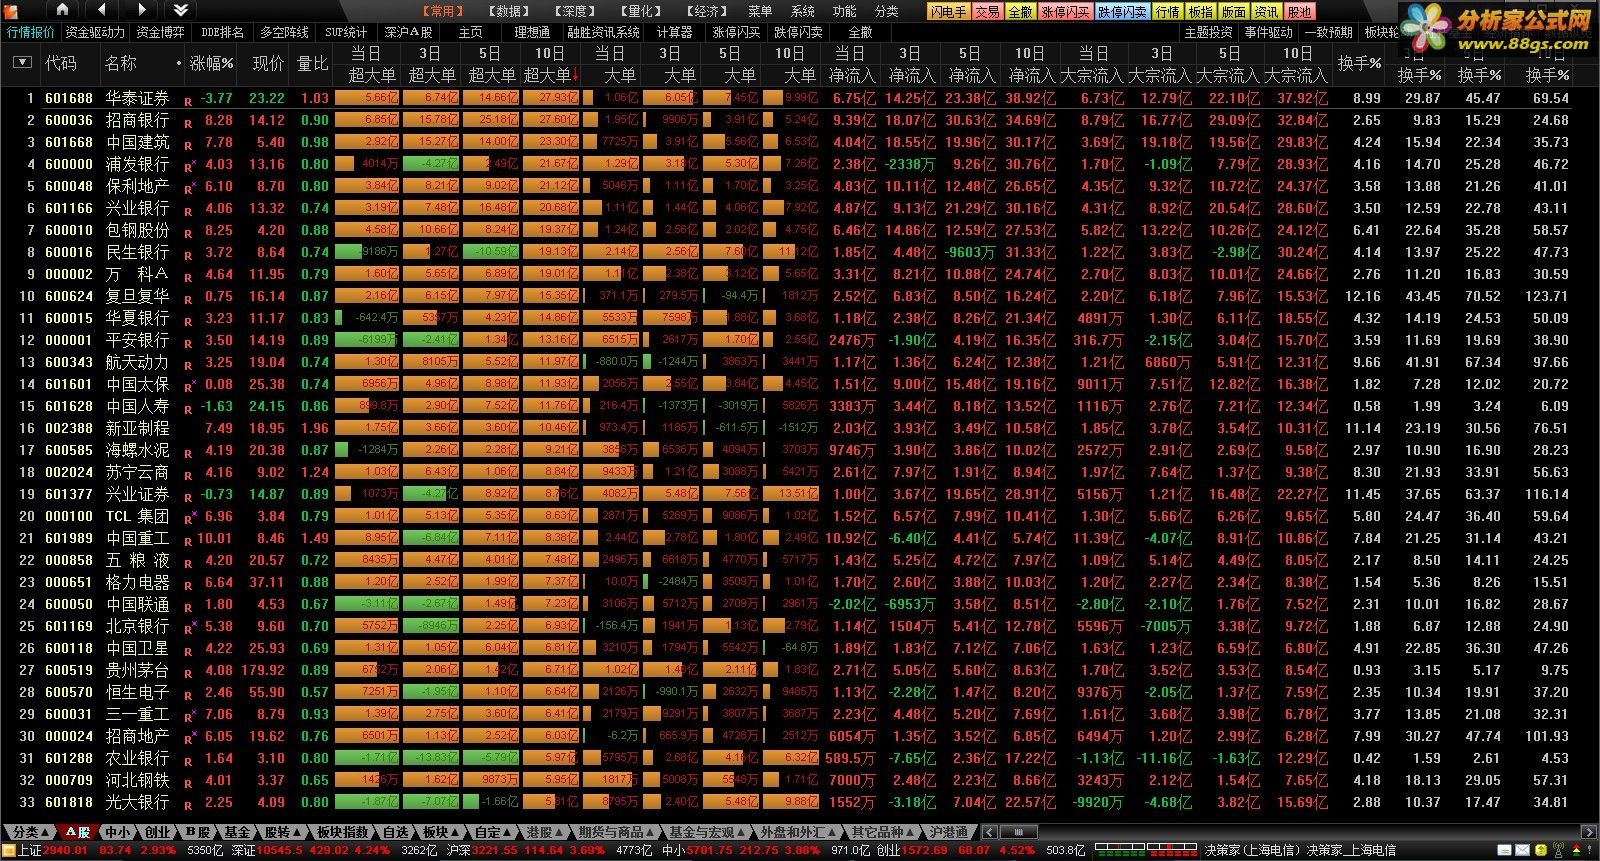Viewport: 1600px width, 861px height.
Task: Expand the 外盘和外汇▲ bottom tab
Action: [798, 832]
